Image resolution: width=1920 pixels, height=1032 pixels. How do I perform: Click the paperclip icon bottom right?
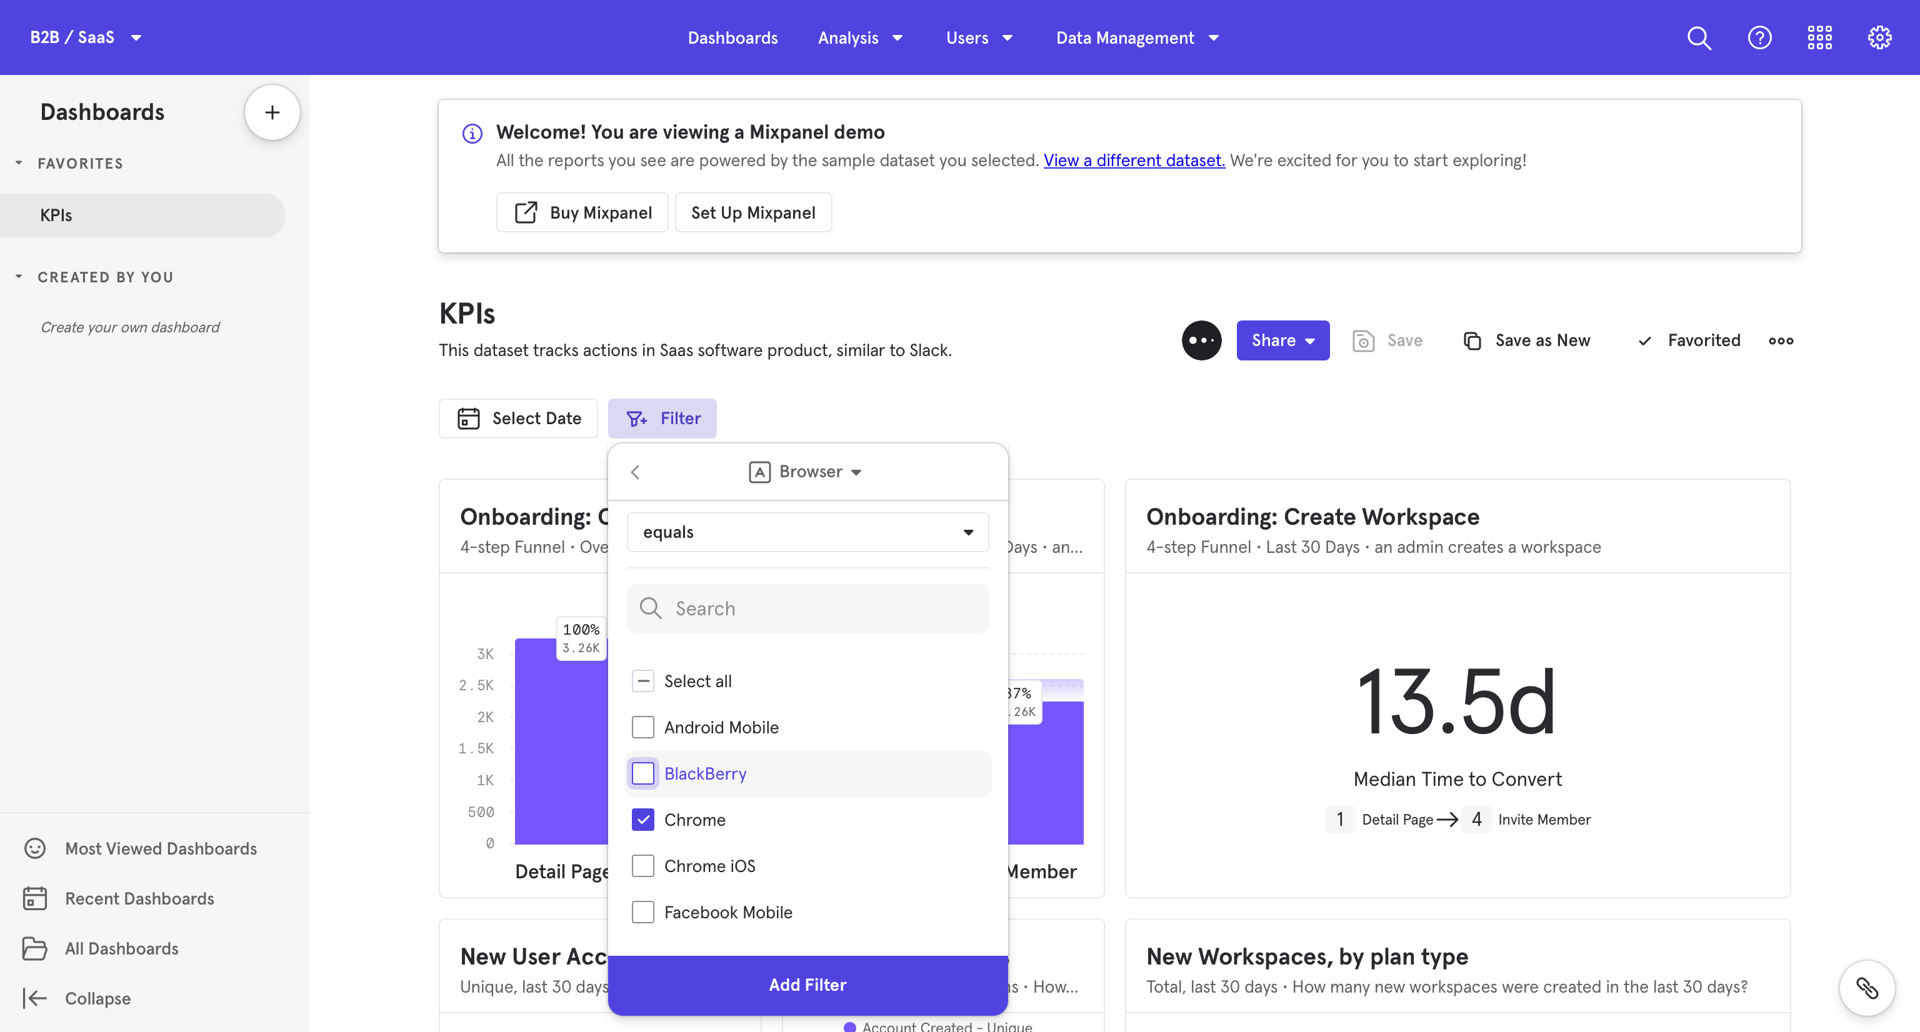click(x=1866, y=988)
